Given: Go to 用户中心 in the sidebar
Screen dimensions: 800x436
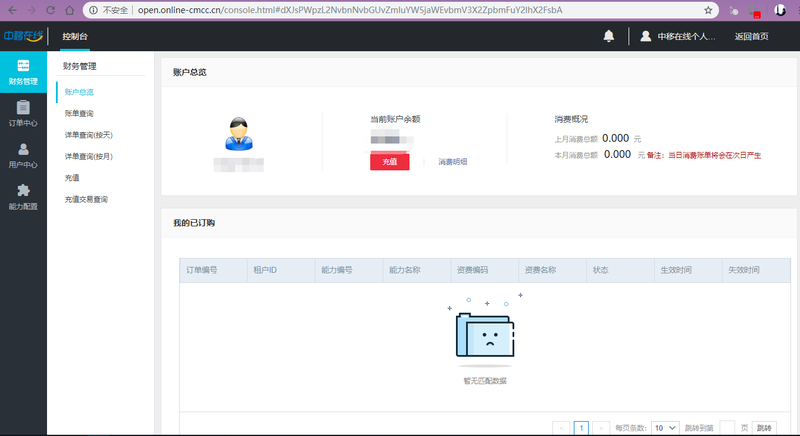Looking at the screenshot, I should click(22, 155).
